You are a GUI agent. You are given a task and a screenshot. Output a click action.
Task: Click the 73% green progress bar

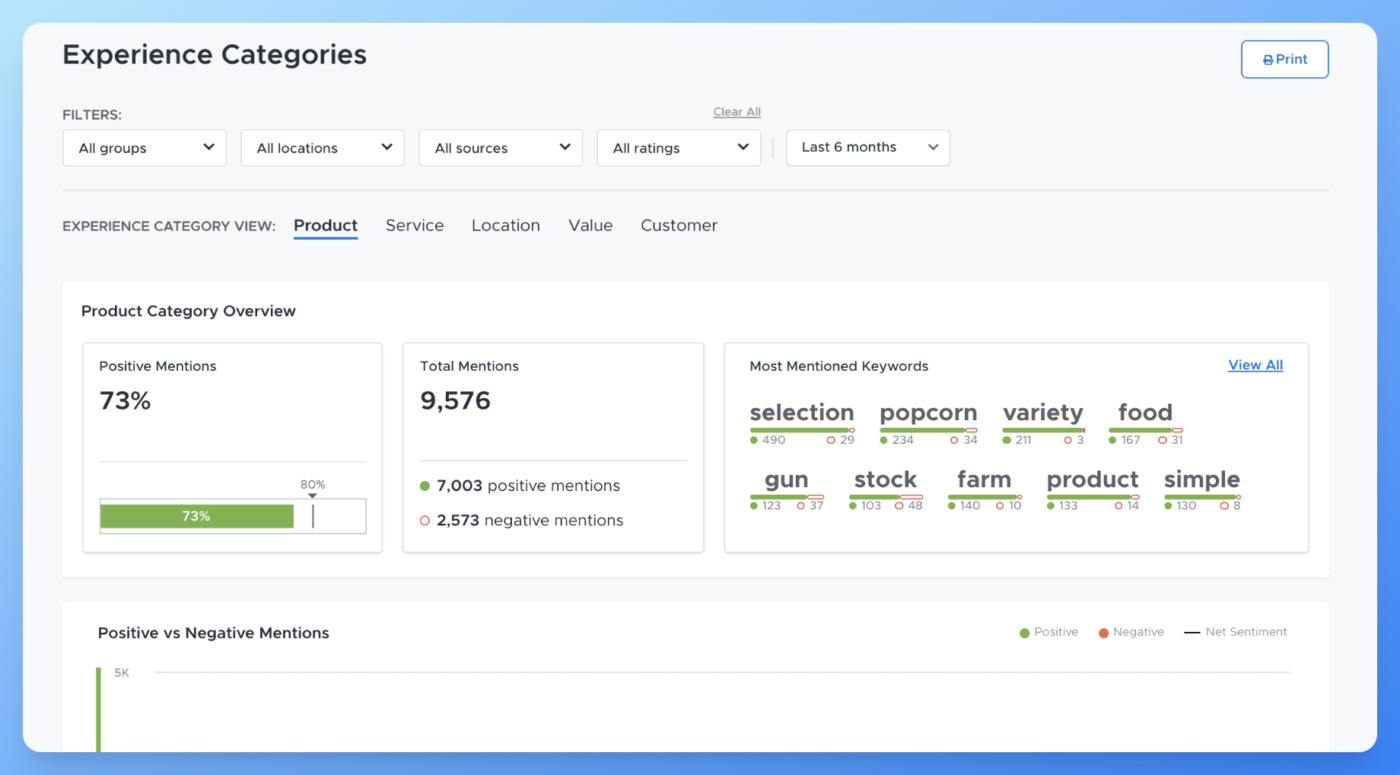click(196, 516)
